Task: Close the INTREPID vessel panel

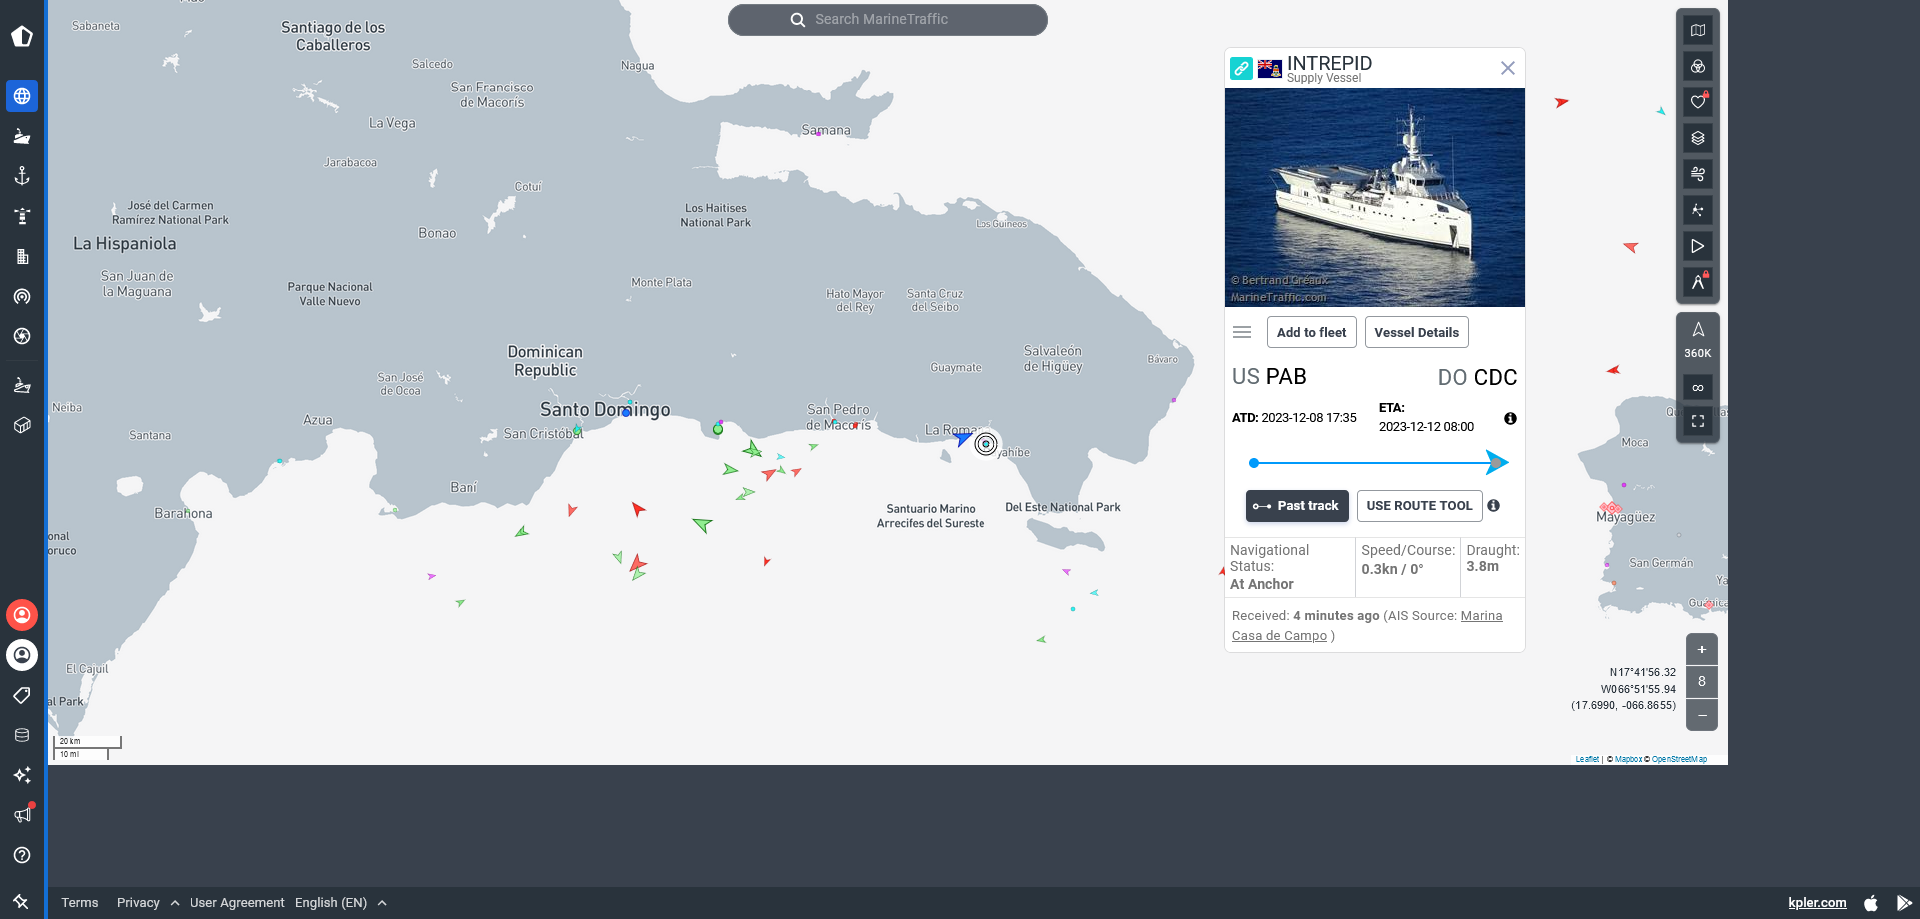Action: pyautogui.click(x=1508, y=68)
